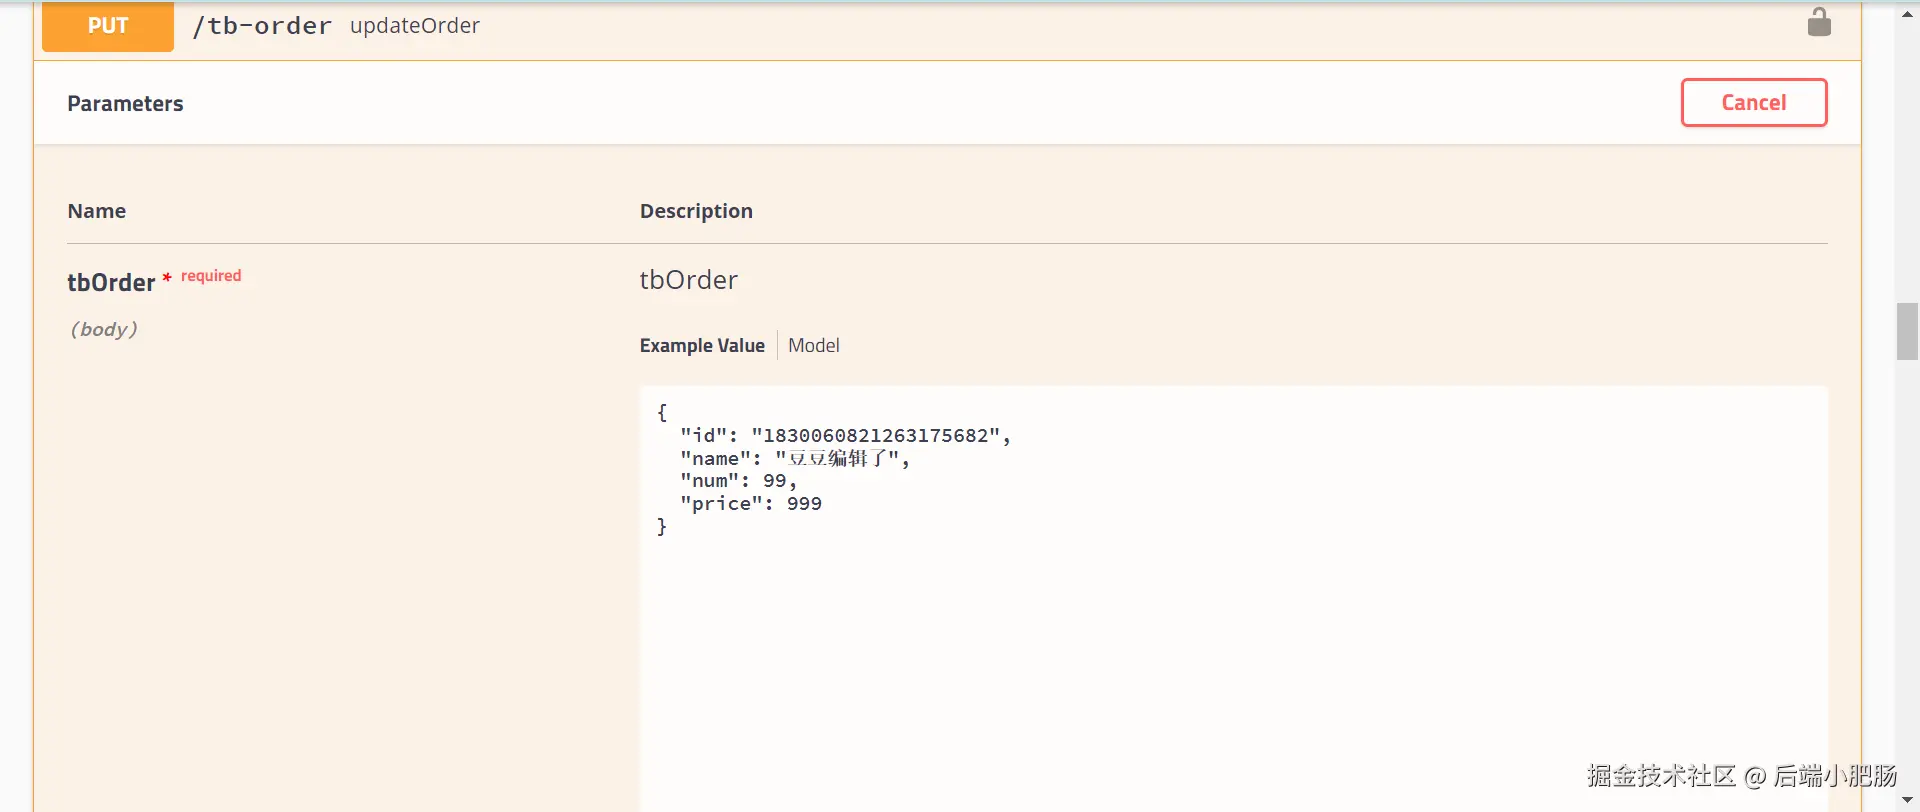The image size is (1920, 812).
Task: Collapse the operation via PUT badge
Action: (x=108, y=26)
